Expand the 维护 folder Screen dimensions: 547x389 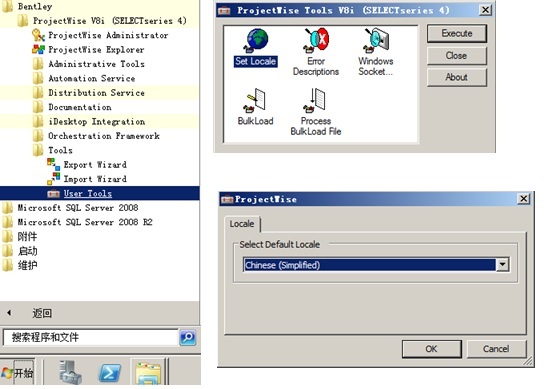click(20, 265)
